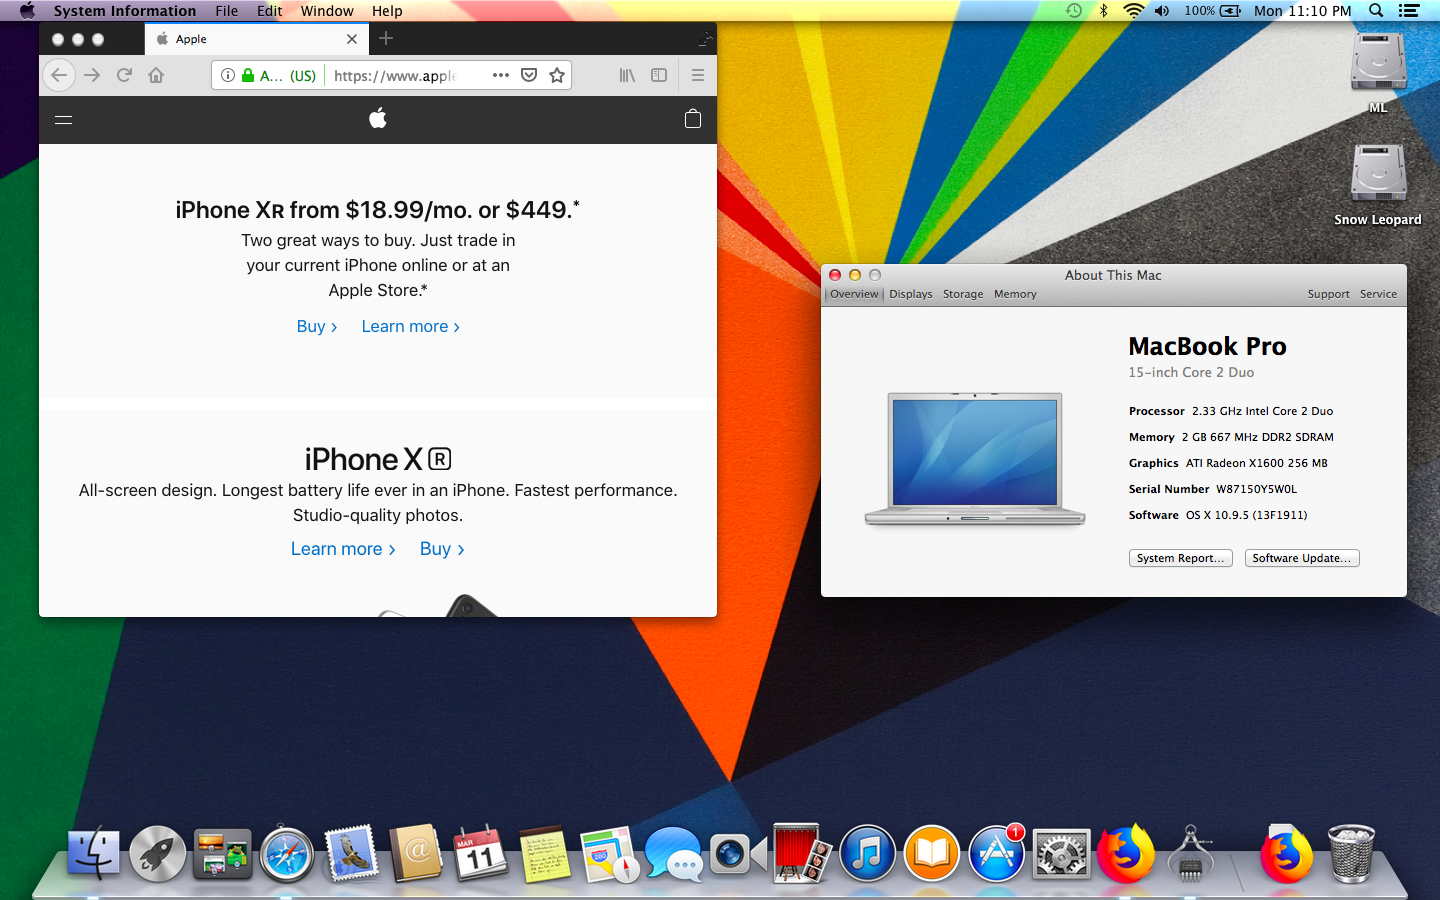
Task: Click the System Report button
Action: pyautogui.click(x=1181, y=558)
